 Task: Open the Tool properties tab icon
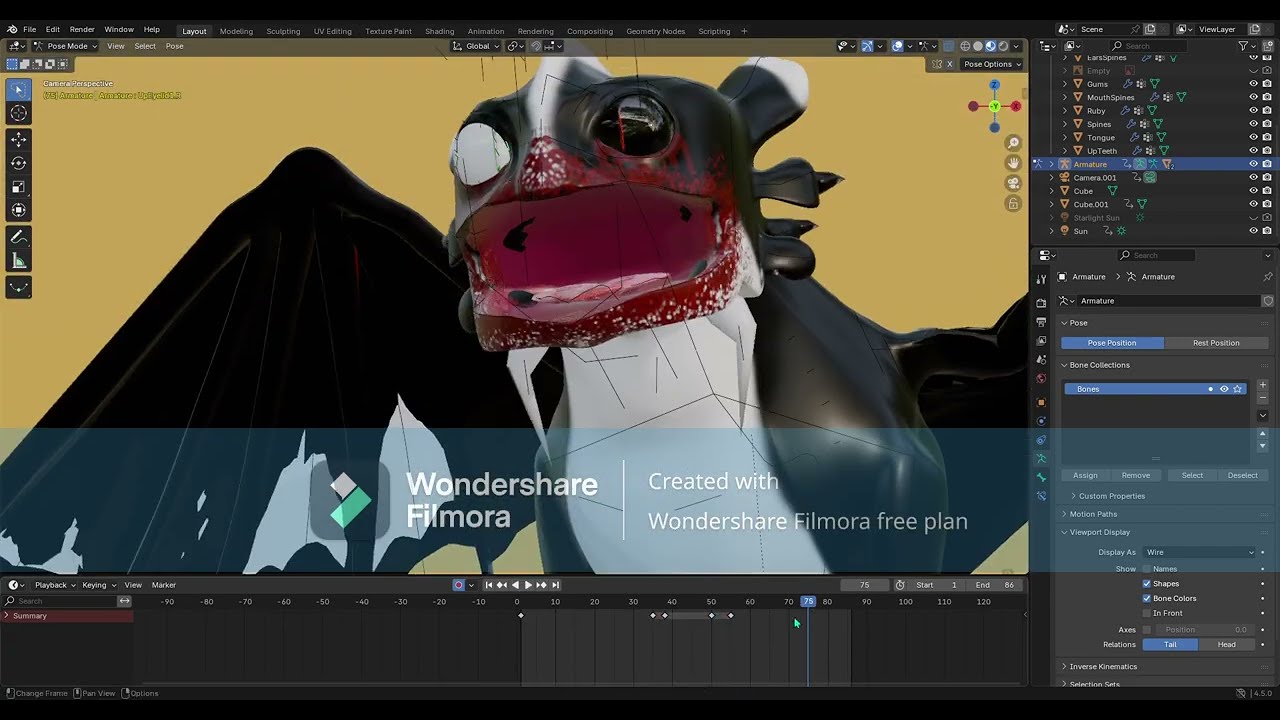(x=1041, y=280)
